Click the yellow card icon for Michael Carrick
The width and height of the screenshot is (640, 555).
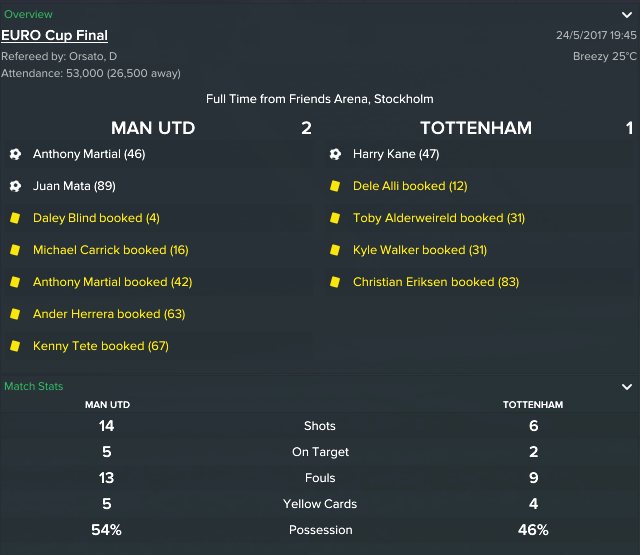(x=15, y=250)
